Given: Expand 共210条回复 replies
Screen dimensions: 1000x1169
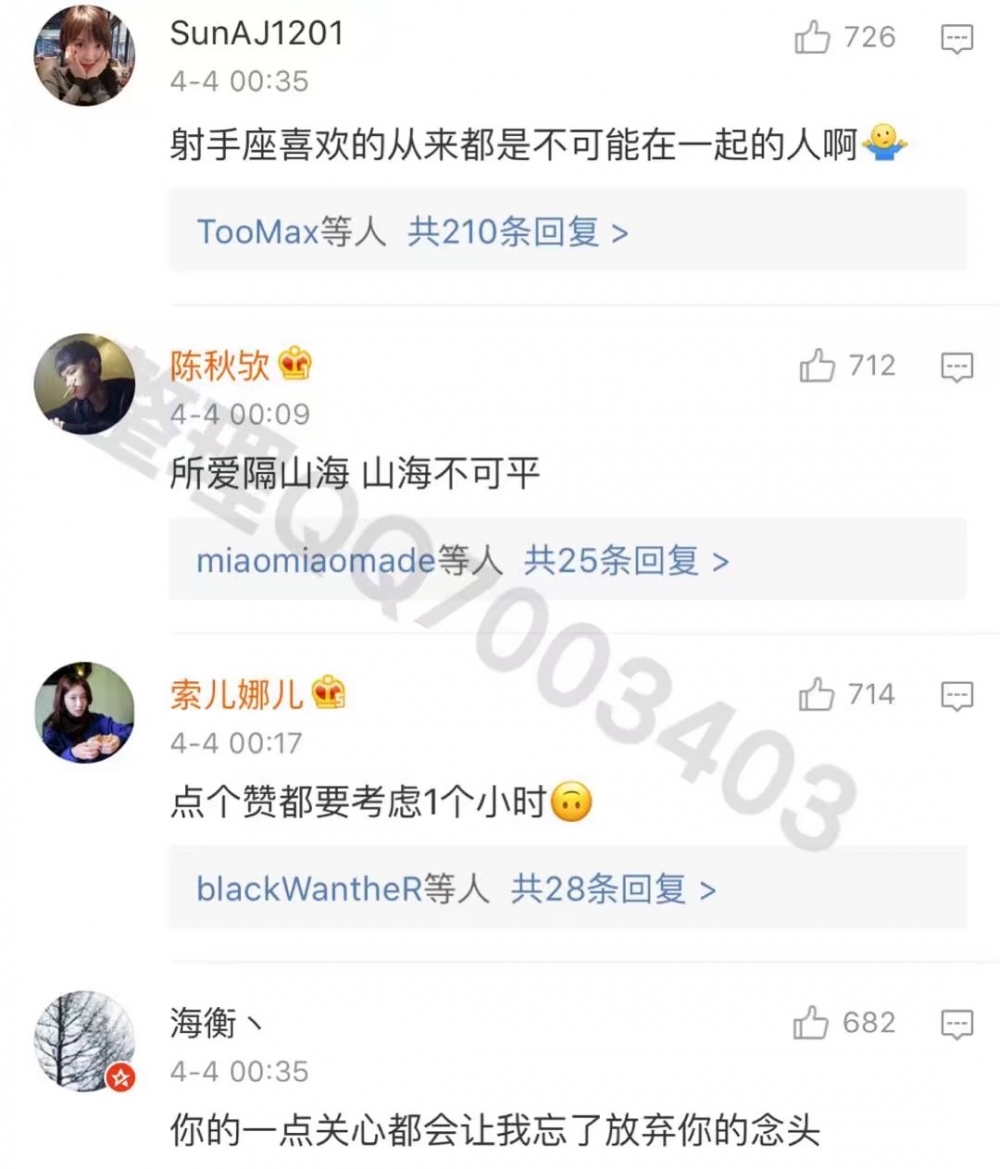Looking at the screenshot, I should pos(518,232).
